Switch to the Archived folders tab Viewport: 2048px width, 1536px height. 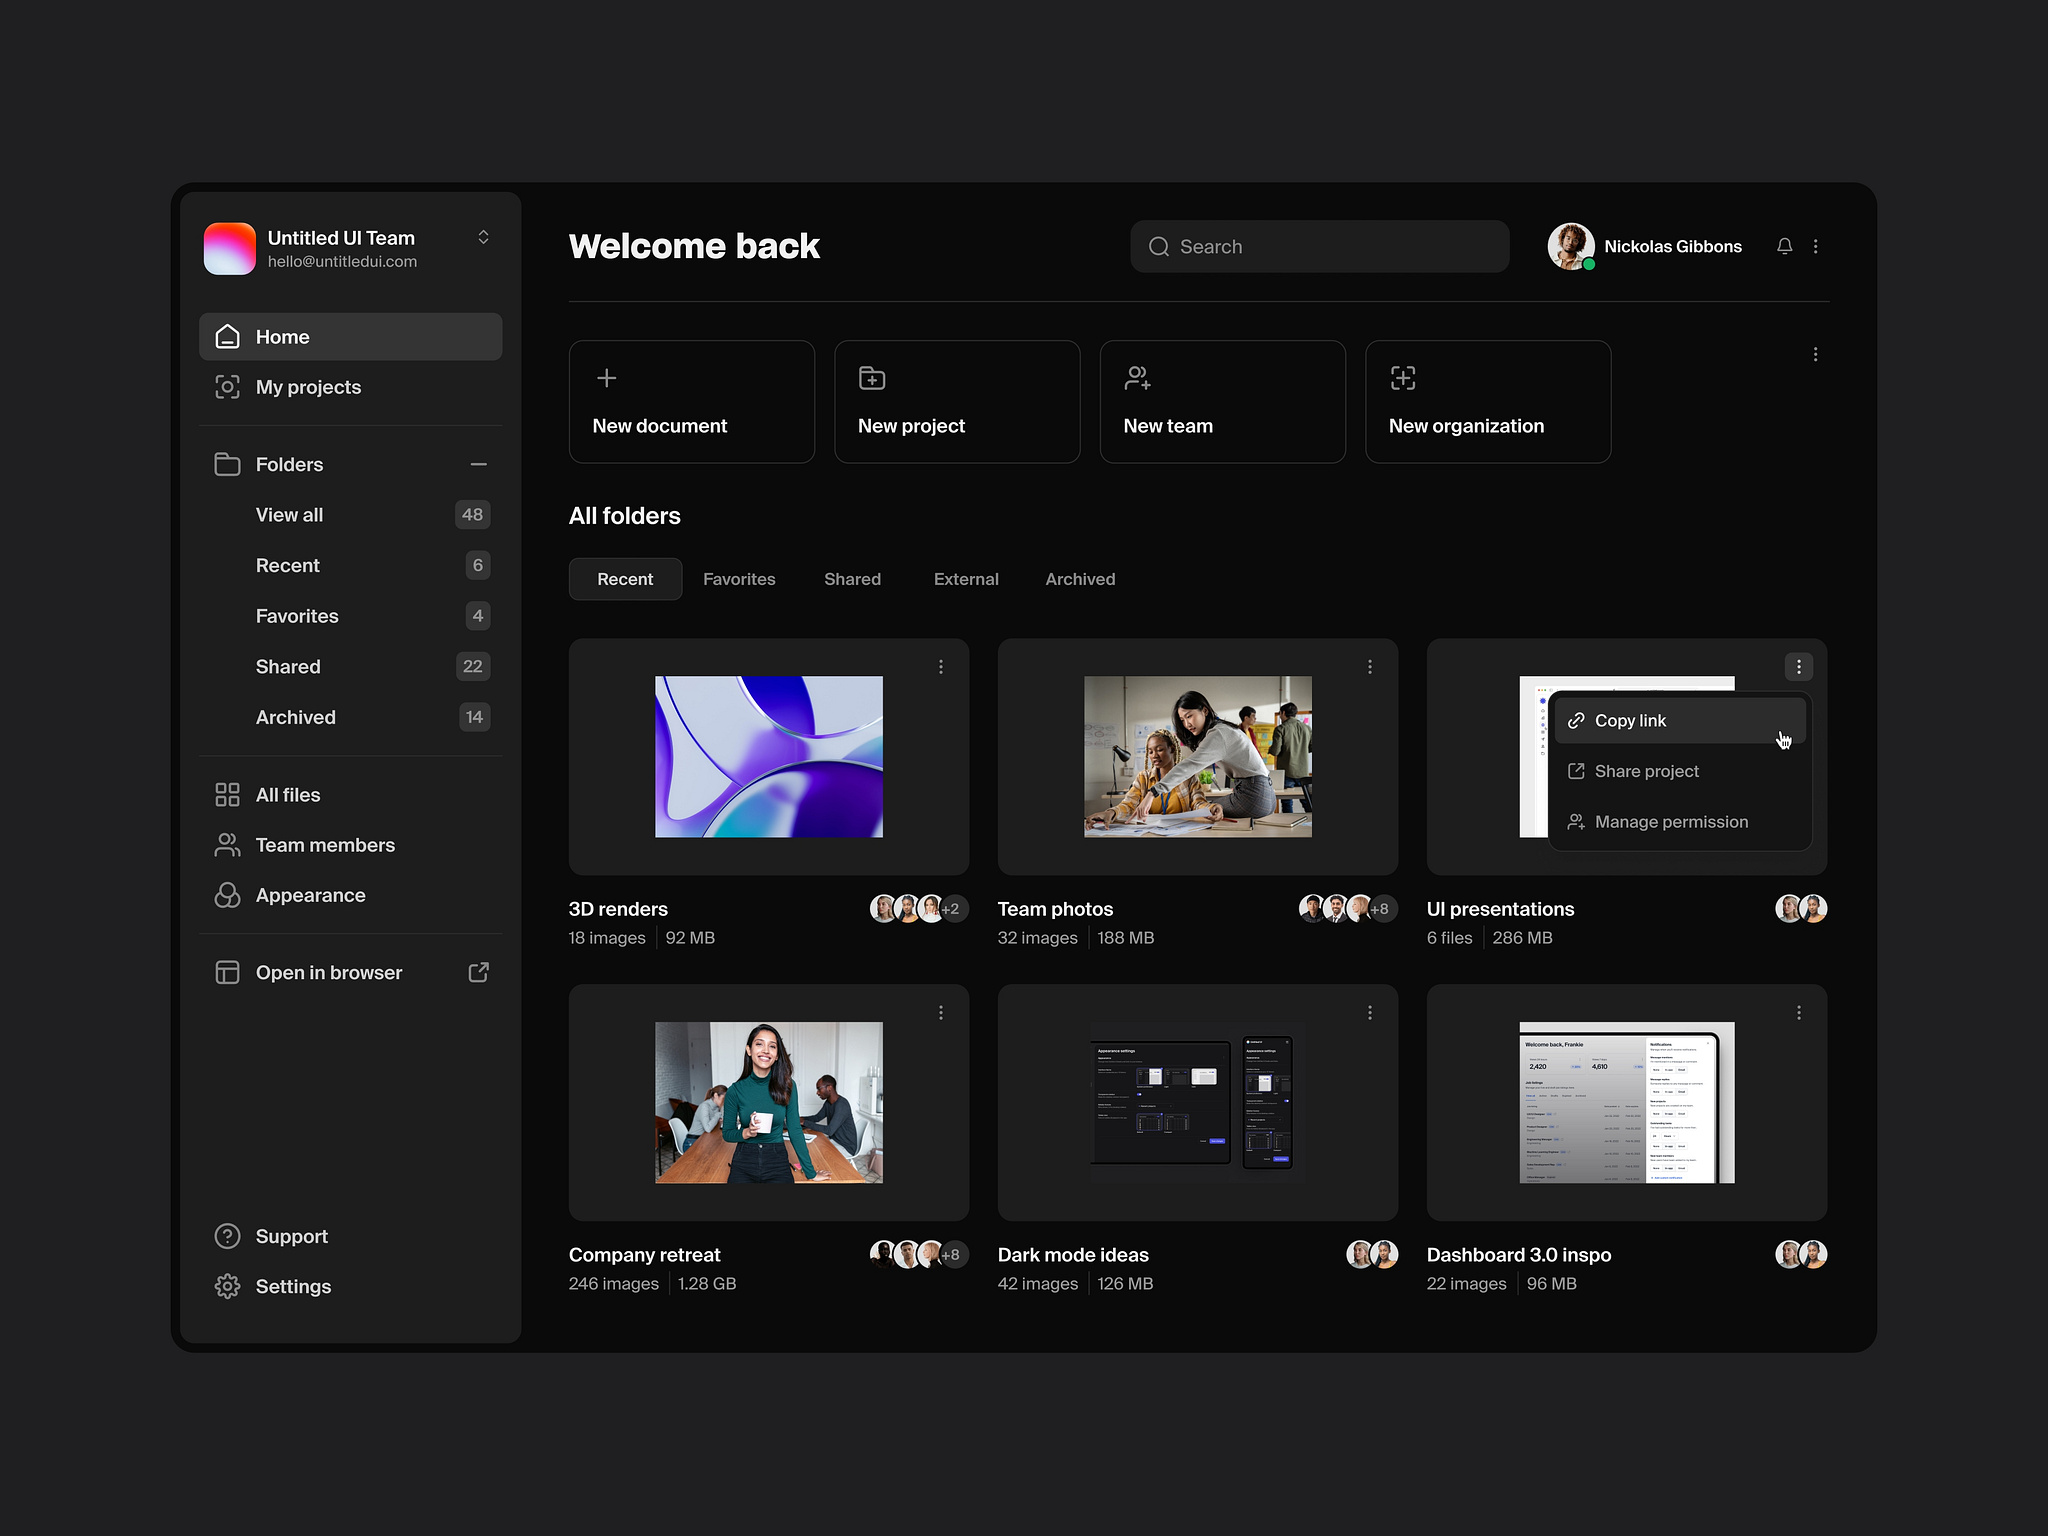coord(1080,578)
